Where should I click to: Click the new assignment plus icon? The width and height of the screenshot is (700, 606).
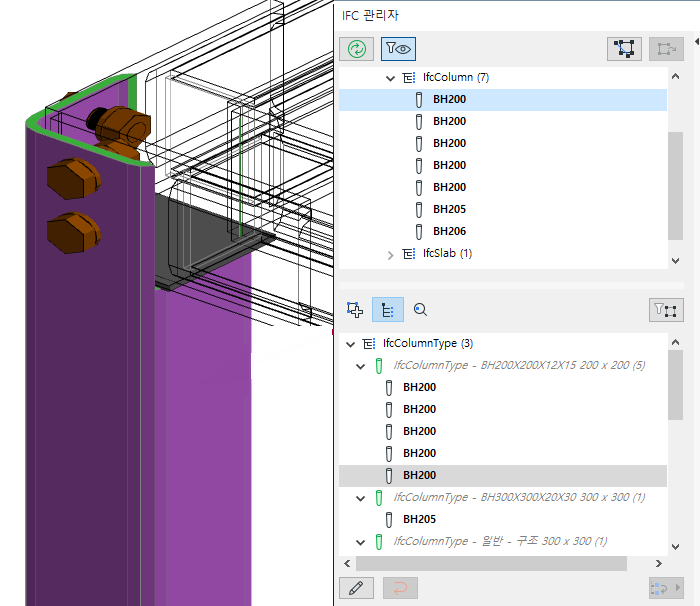click(x=354, y=309)
